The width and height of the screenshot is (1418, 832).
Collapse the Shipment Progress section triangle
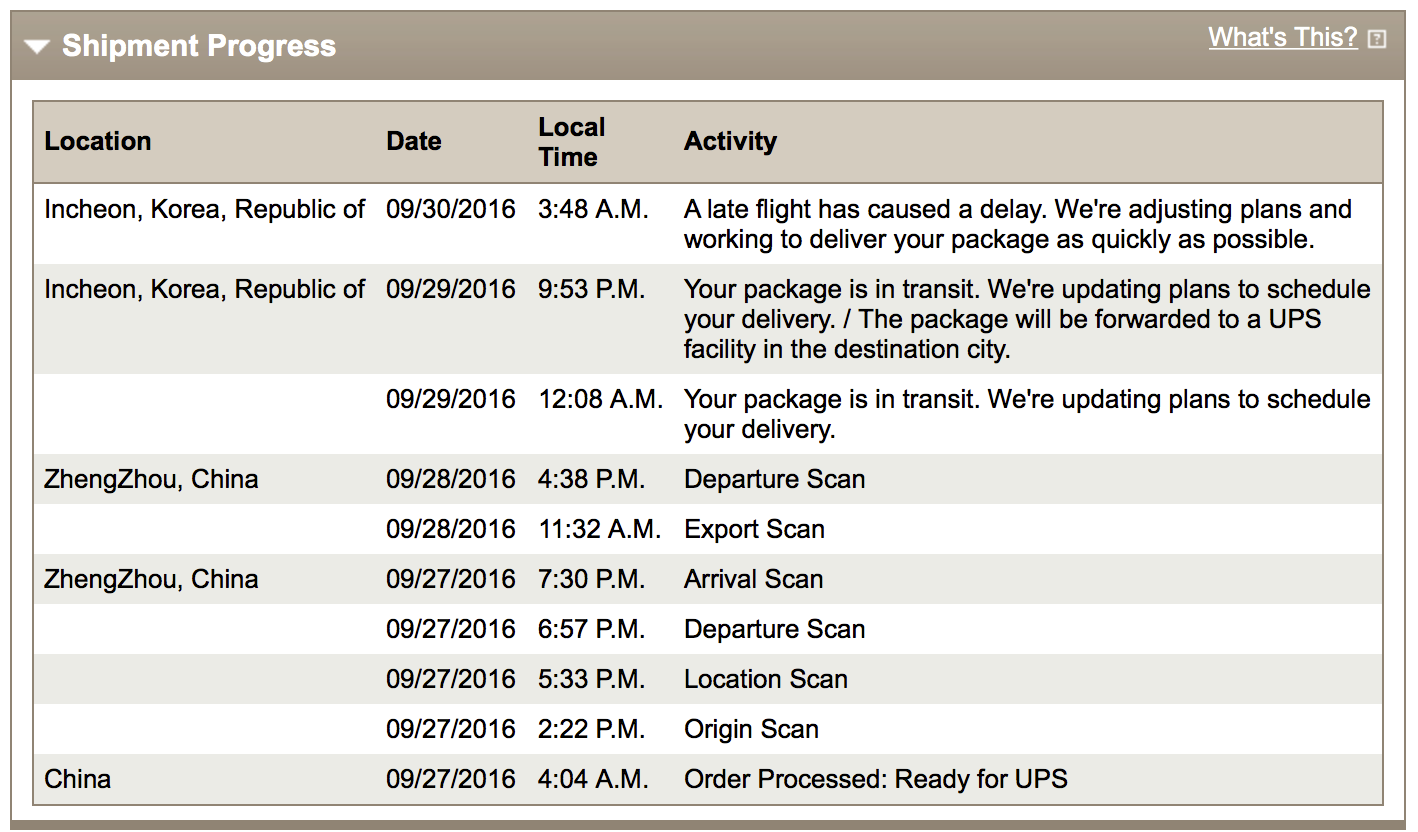click(37, 47)
